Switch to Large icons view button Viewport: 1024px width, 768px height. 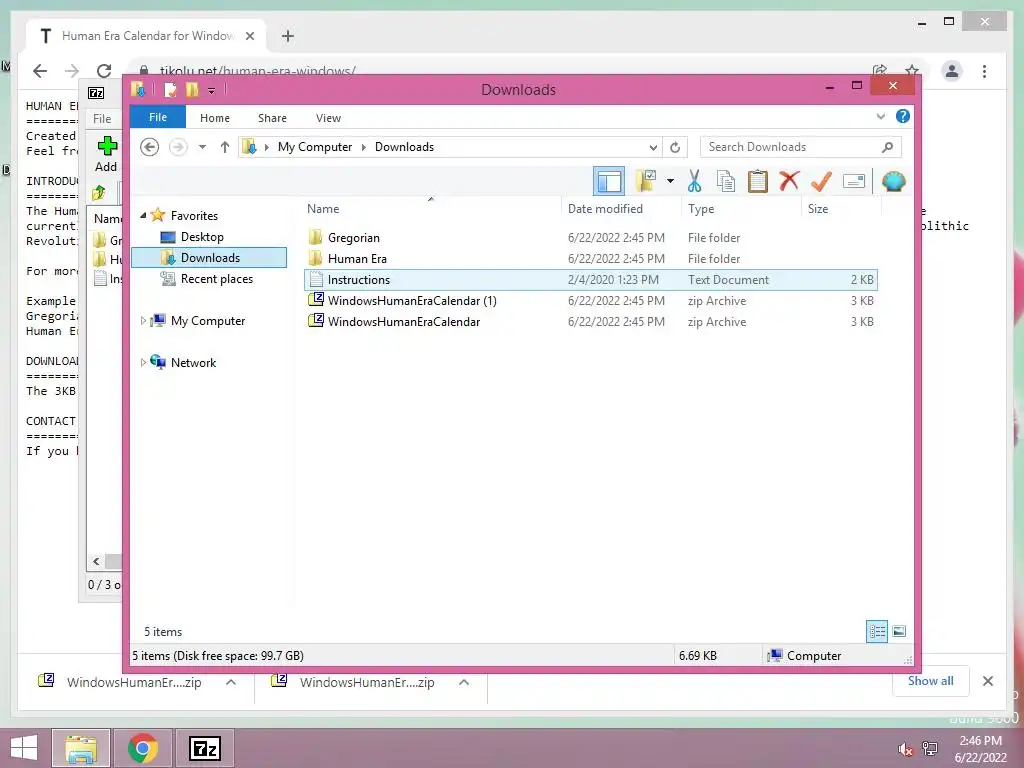[x=899, y=631]
